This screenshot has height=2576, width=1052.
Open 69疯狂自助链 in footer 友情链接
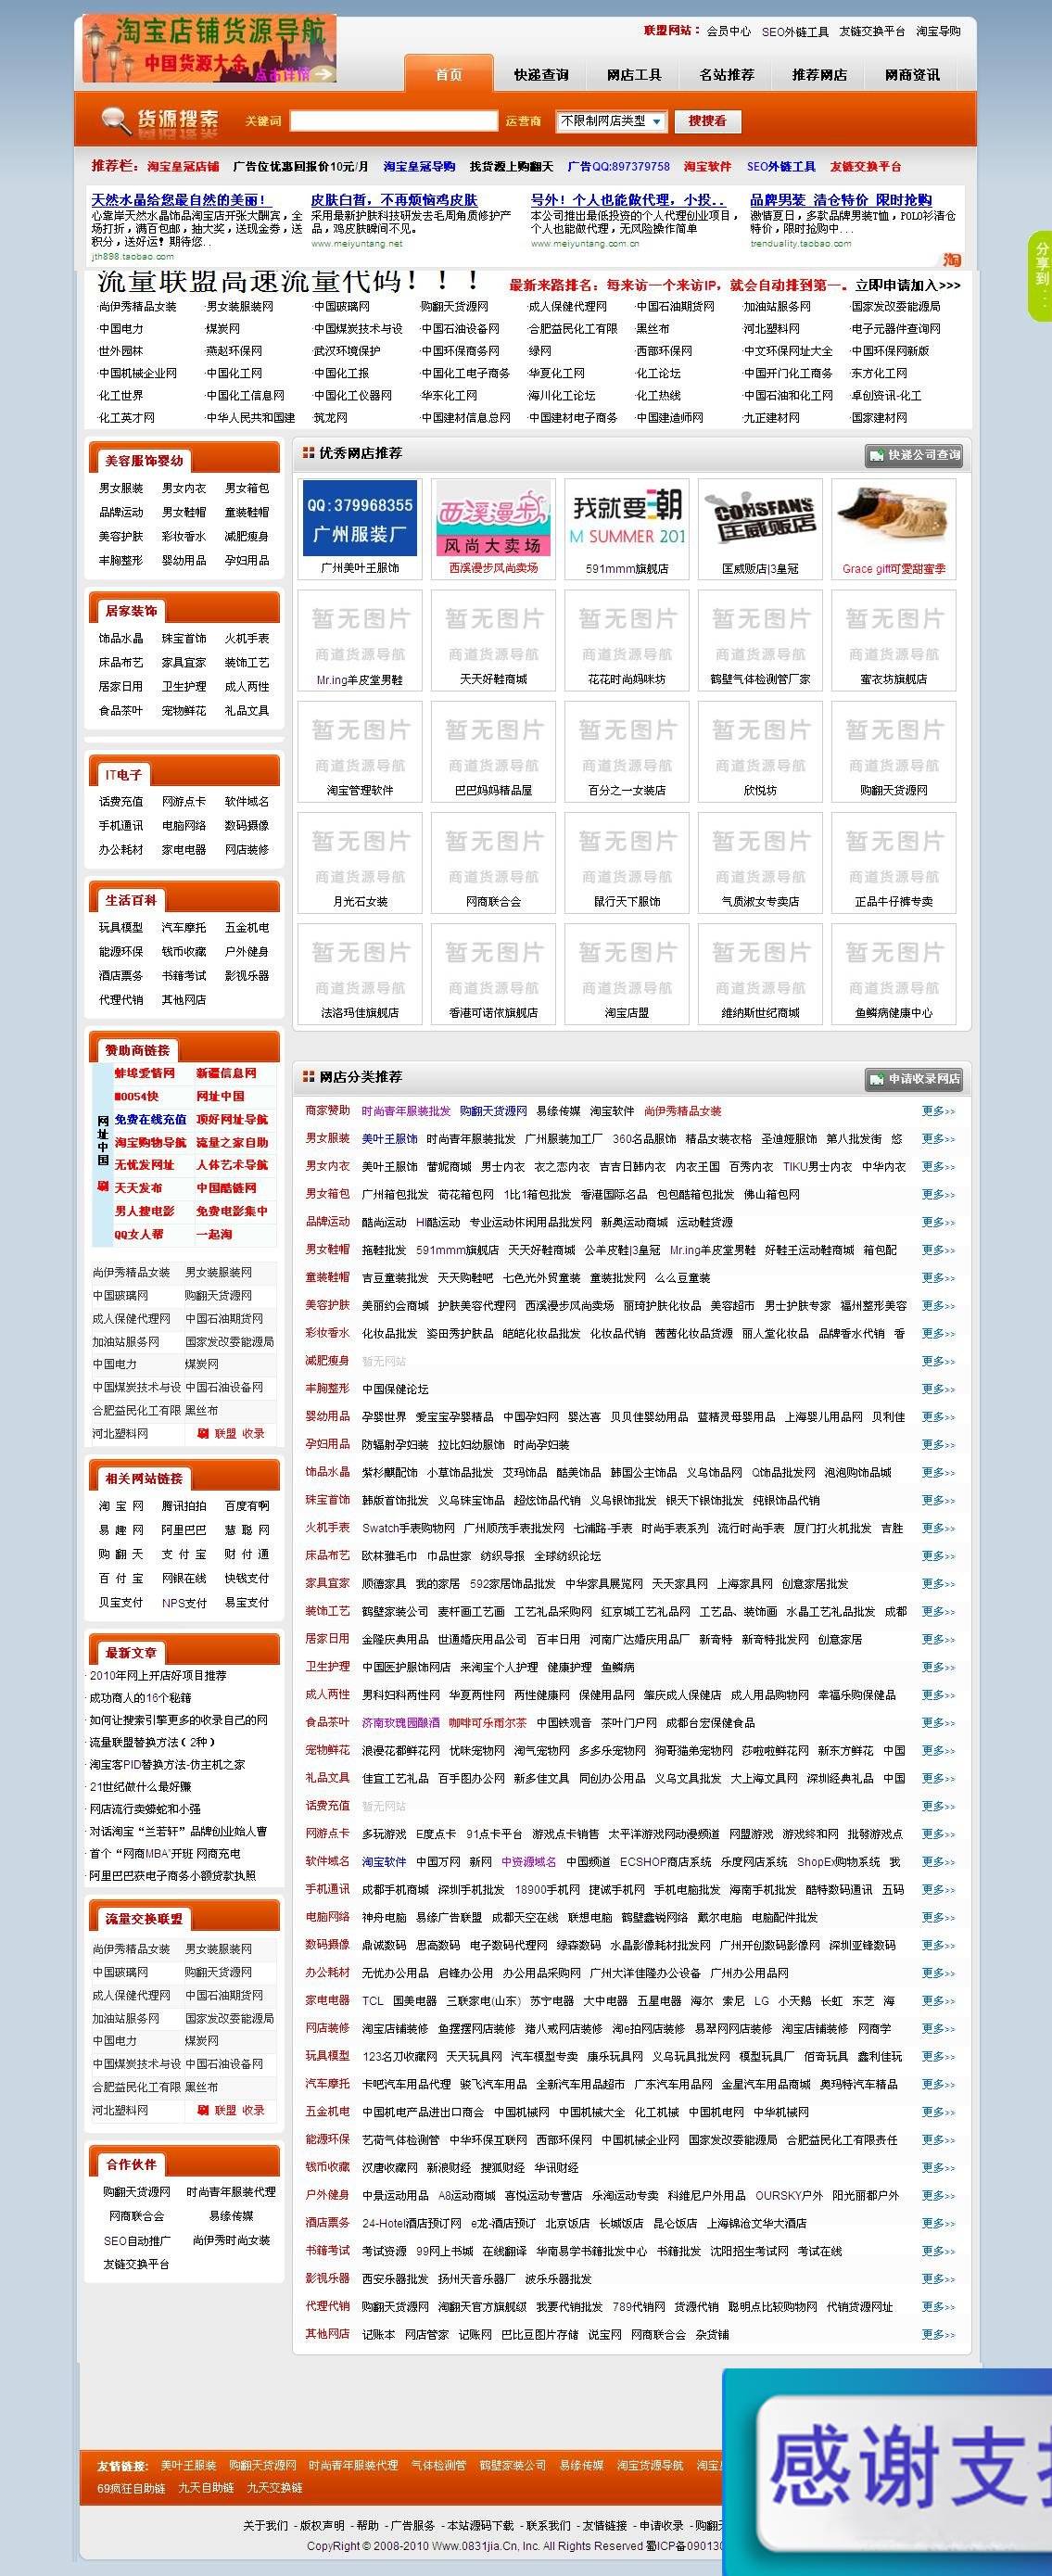(x=131, y=2487)
